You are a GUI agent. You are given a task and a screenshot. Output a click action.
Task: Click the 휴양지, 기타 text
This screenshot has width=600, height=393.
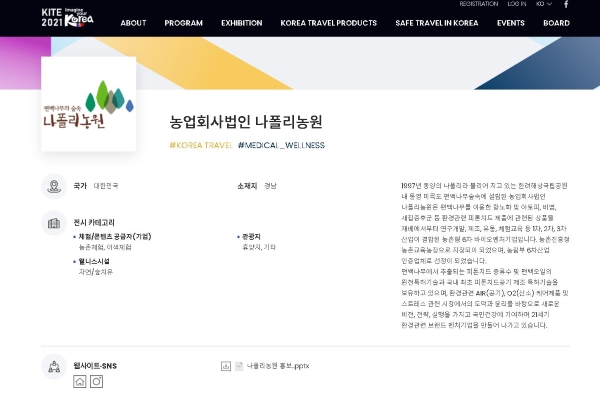[259, 247]
